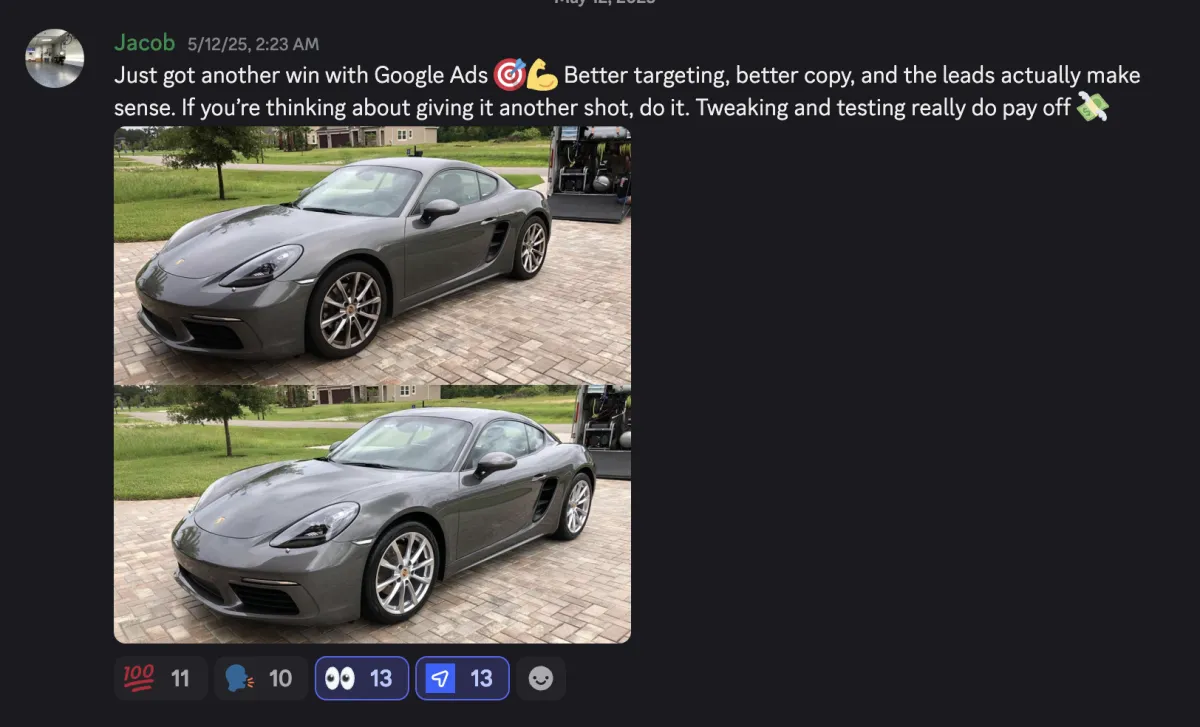Click the 2:23 AM message timestamp
The width and height of the screenshot is (1200, 727).
(x=254, y=44)
